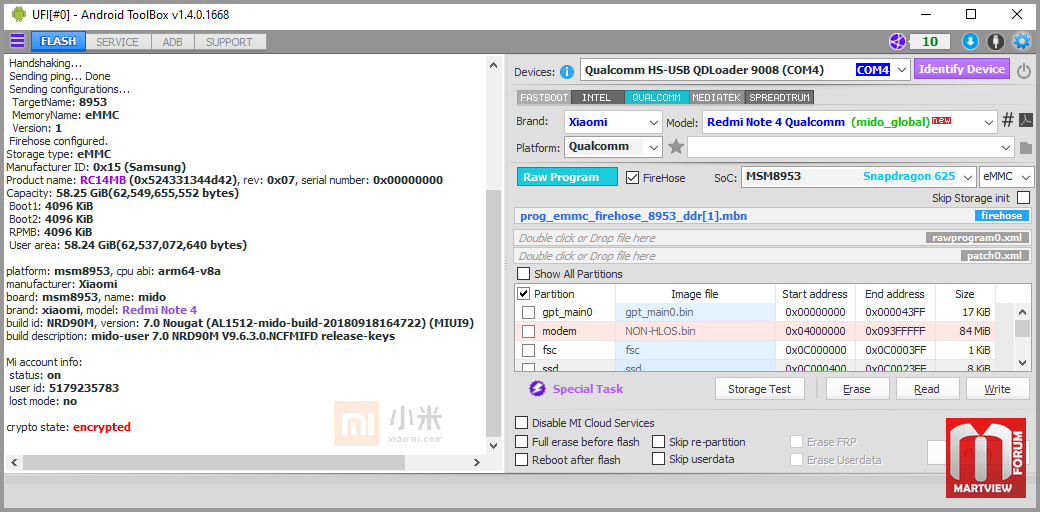Image resolution: width=1040 pixels, height=512 pixels.
Task: Click the Read button
Action: pyautogui.click(x=927, y=389)
